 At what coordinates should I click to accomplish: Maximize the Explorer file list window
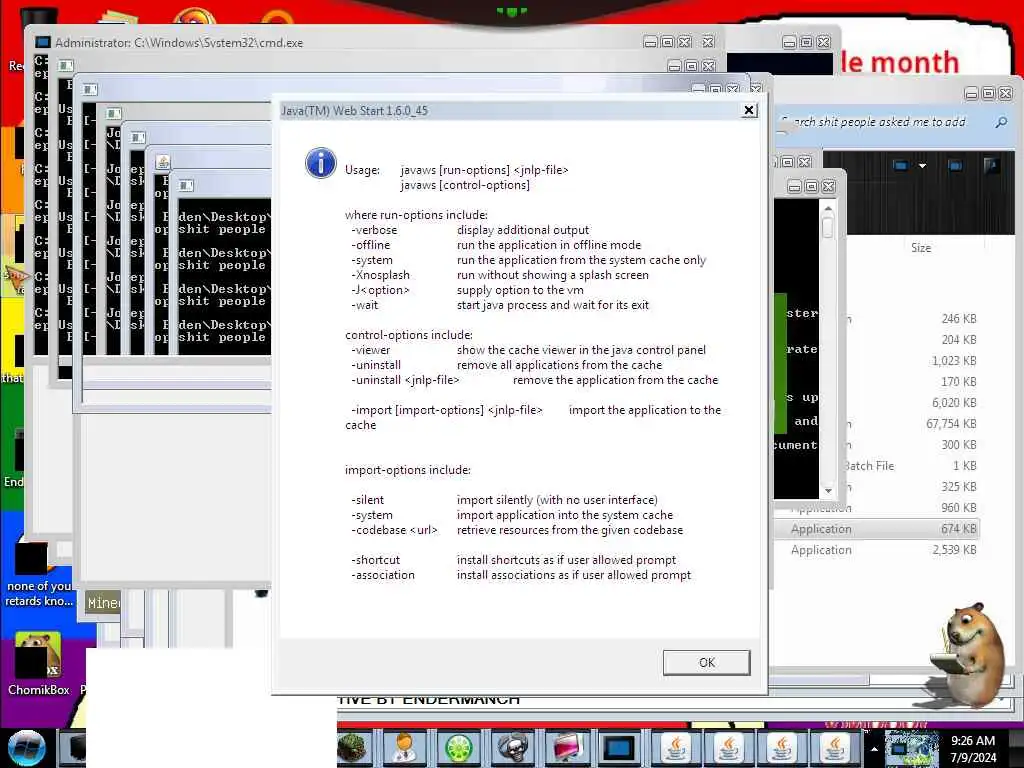click(988, 93)
